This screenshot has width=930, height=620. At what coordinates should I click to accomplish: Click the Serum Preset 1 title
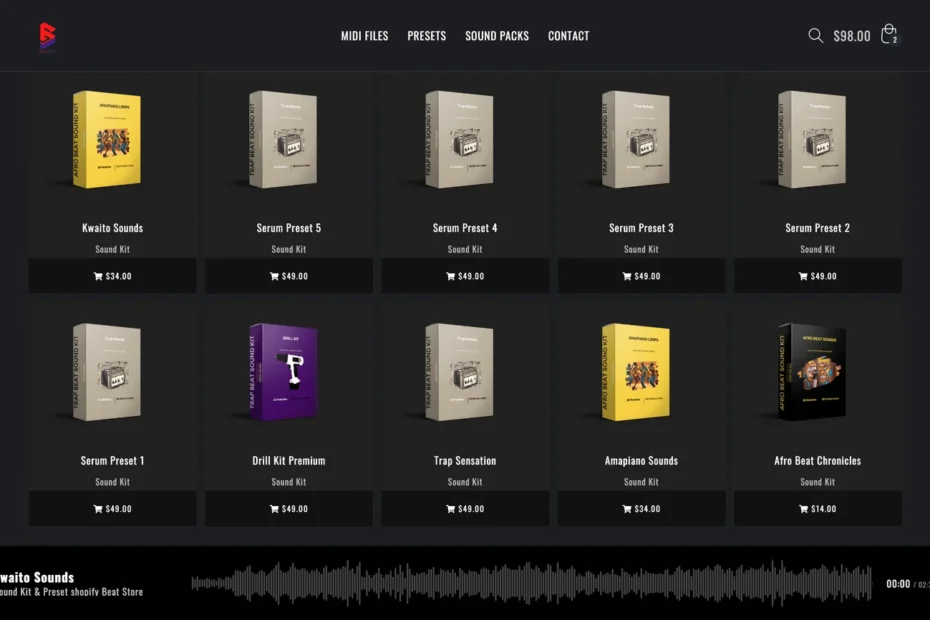[x=112, y=461]
